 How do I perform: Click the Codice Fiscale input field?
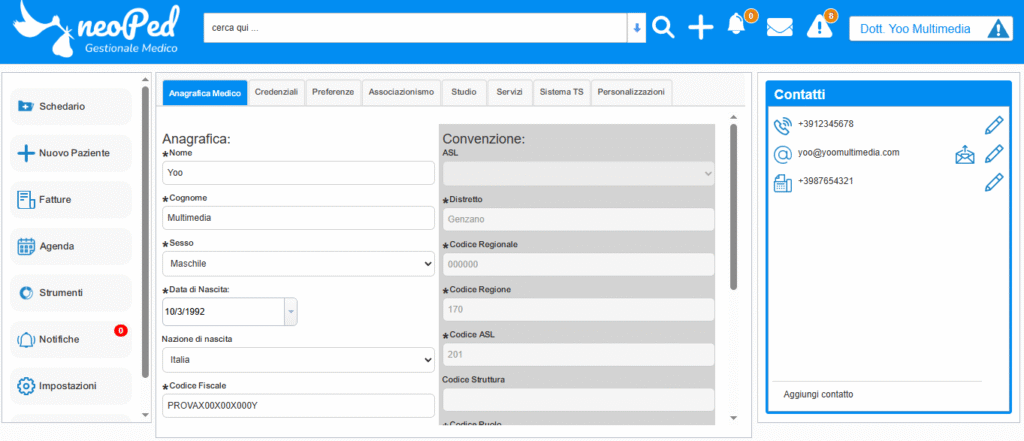point(297,406)
